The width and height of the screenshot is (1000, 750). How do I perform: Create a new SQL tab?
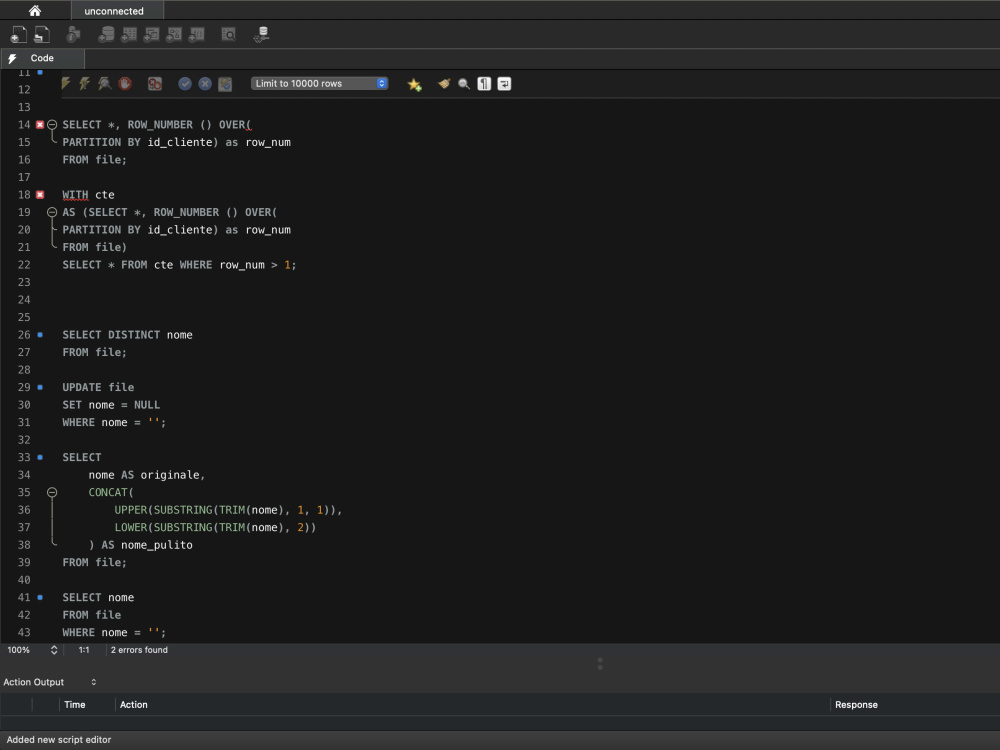pos(19,34)
